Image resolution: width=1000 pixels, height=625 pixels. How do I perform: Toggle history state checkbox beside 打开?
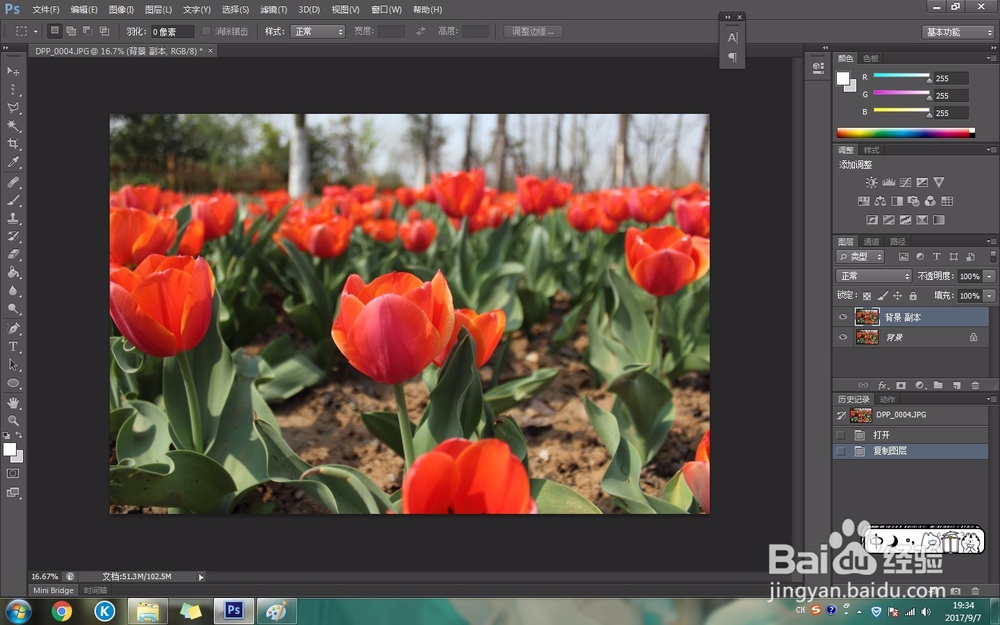(841, 435)
